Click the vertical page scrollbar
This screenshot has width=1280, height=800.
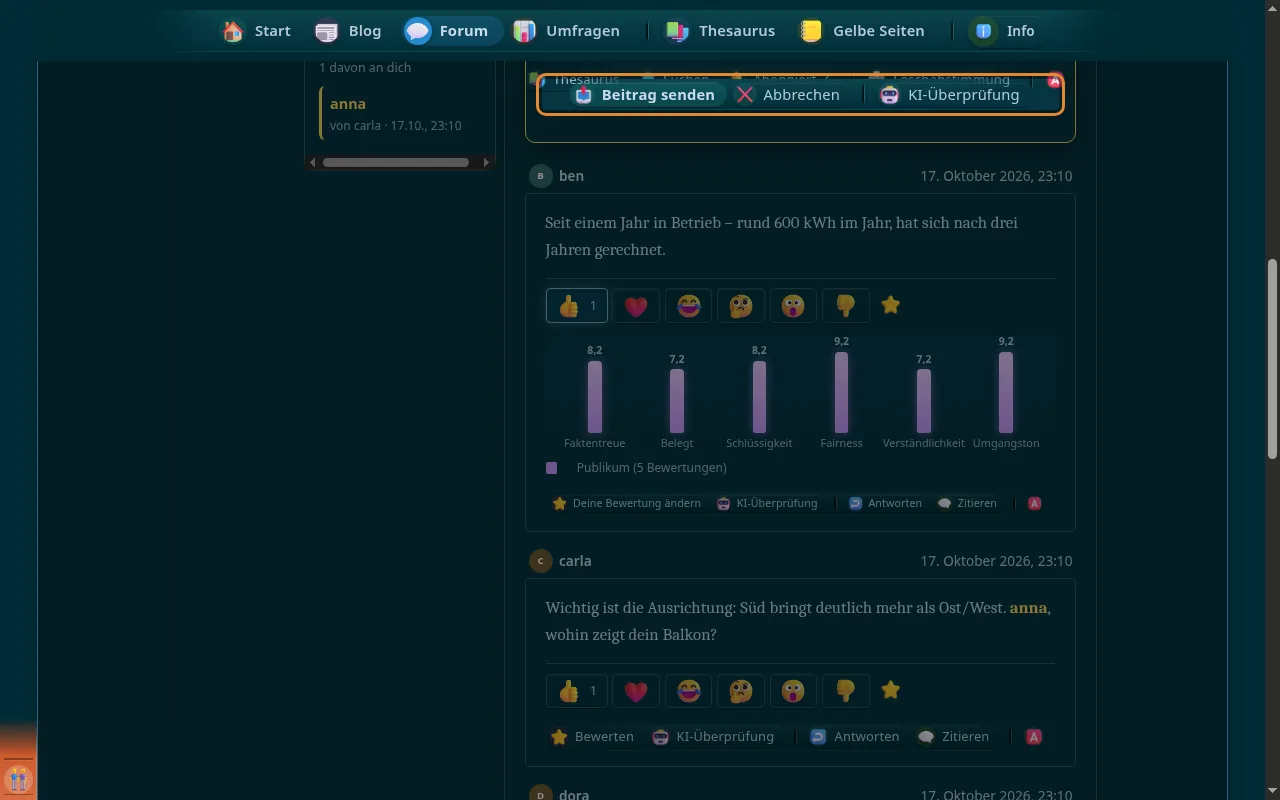pyautogui.click(x=1272, y=357)
